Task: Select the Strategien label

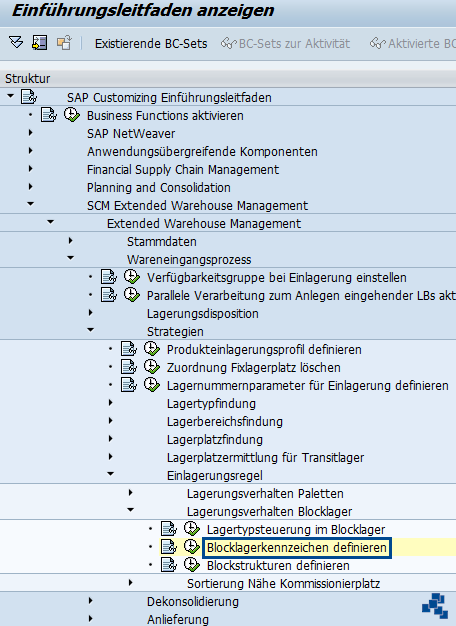Action: 175,331
